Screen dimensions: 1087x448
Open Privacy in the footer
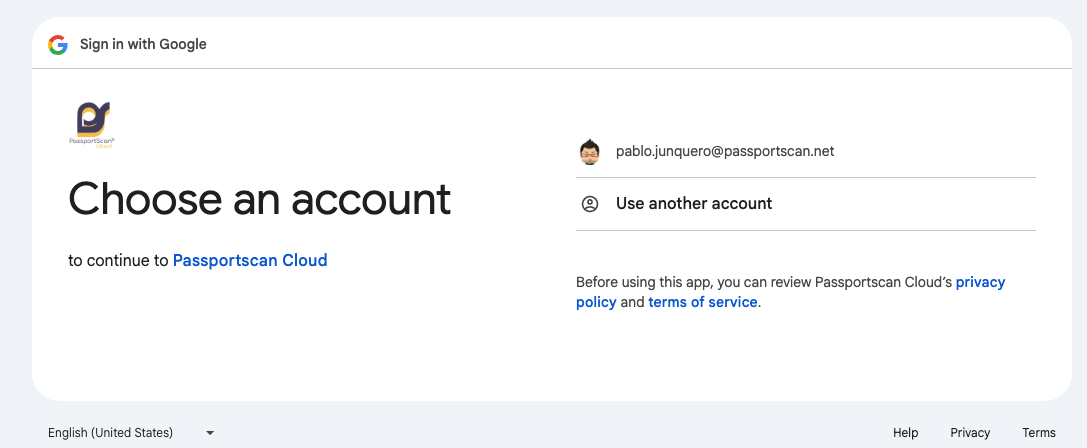coord(970,433)
